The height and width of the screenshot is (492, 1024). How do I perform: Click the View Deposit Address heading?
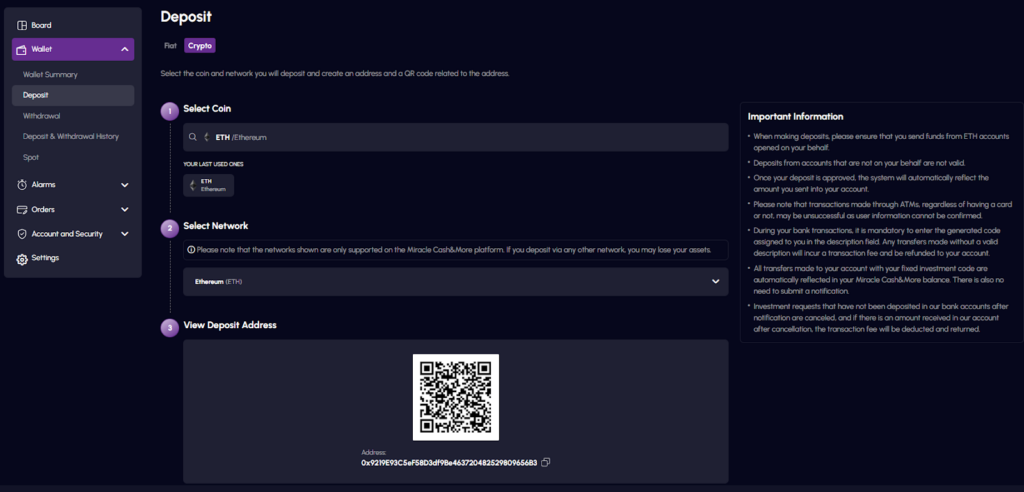click(x=230, y=325)
